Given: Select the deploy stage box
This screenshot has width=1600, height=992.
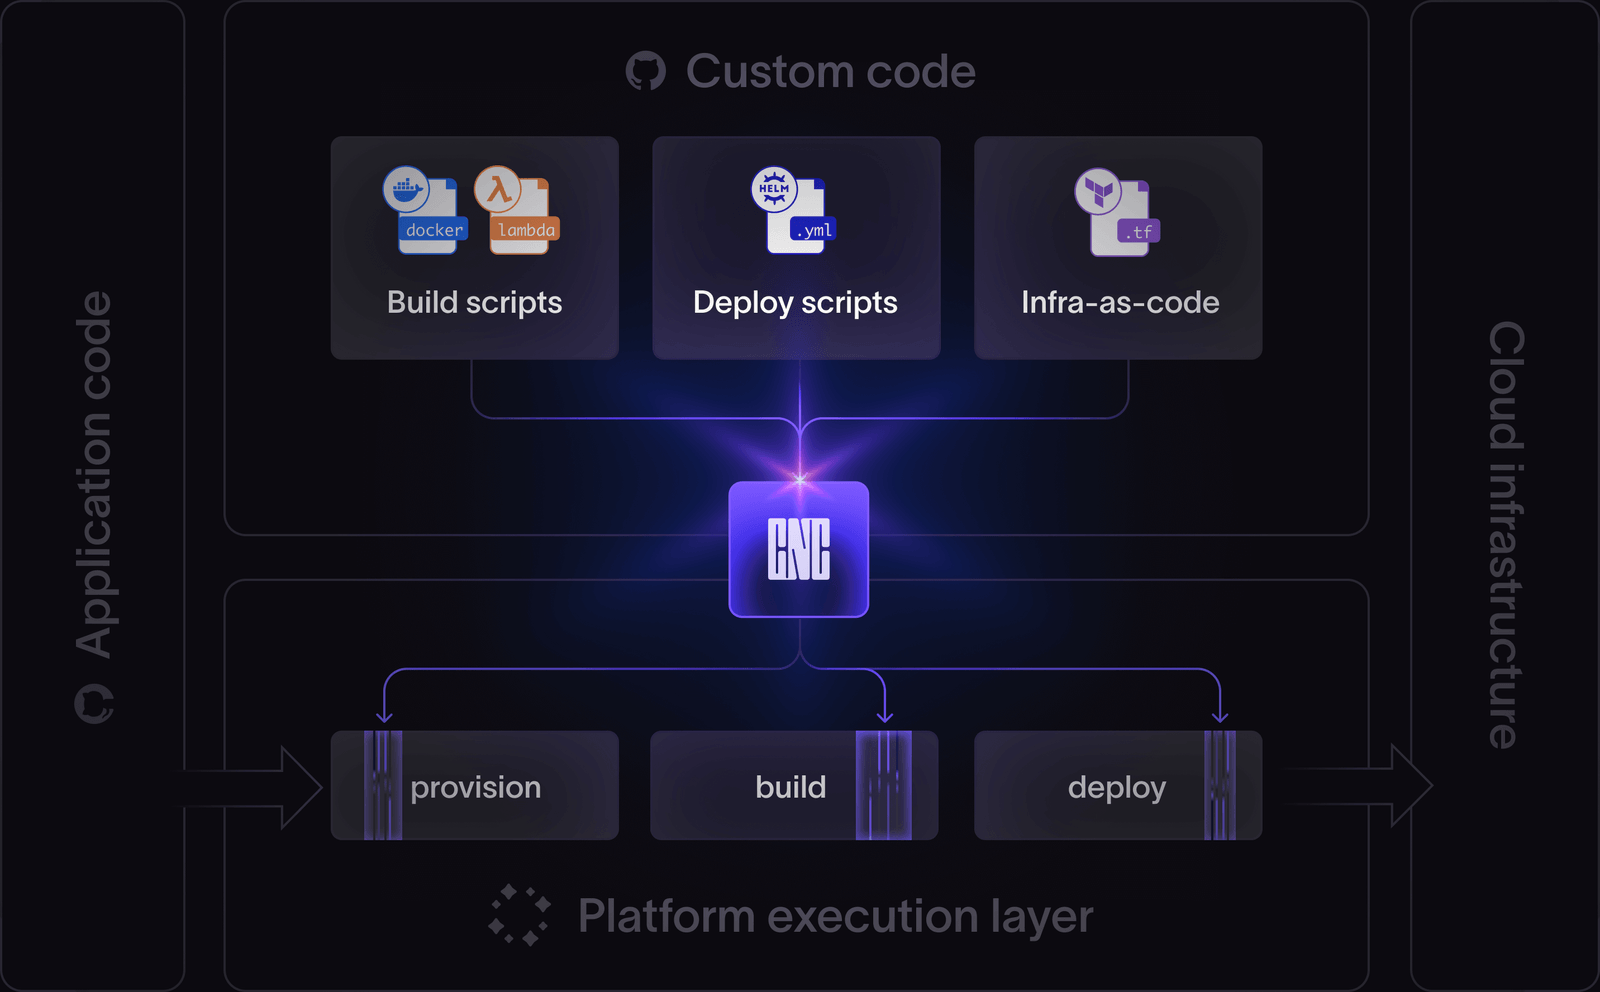Looking at the screenshot, I should (1118, 786).
